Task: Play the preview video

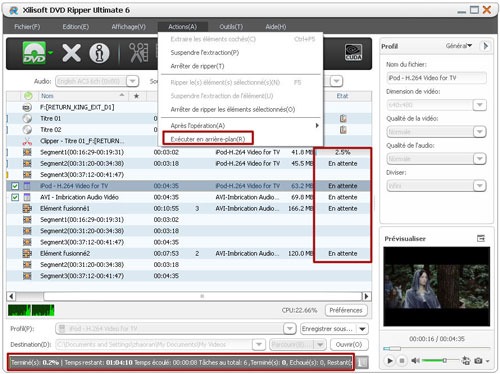Action: coord(389,360)
